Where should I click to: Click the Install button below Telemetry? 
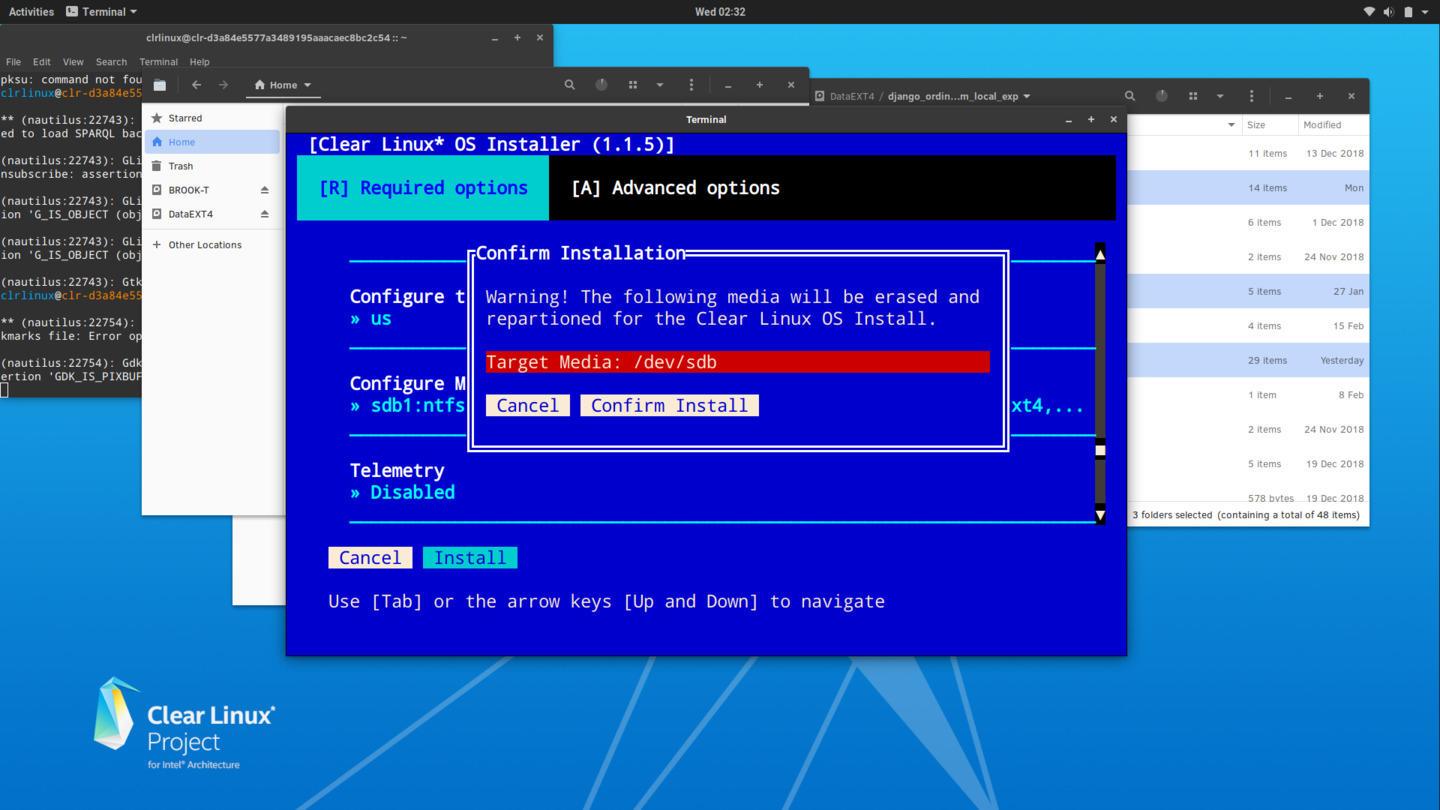coord(470,558)
